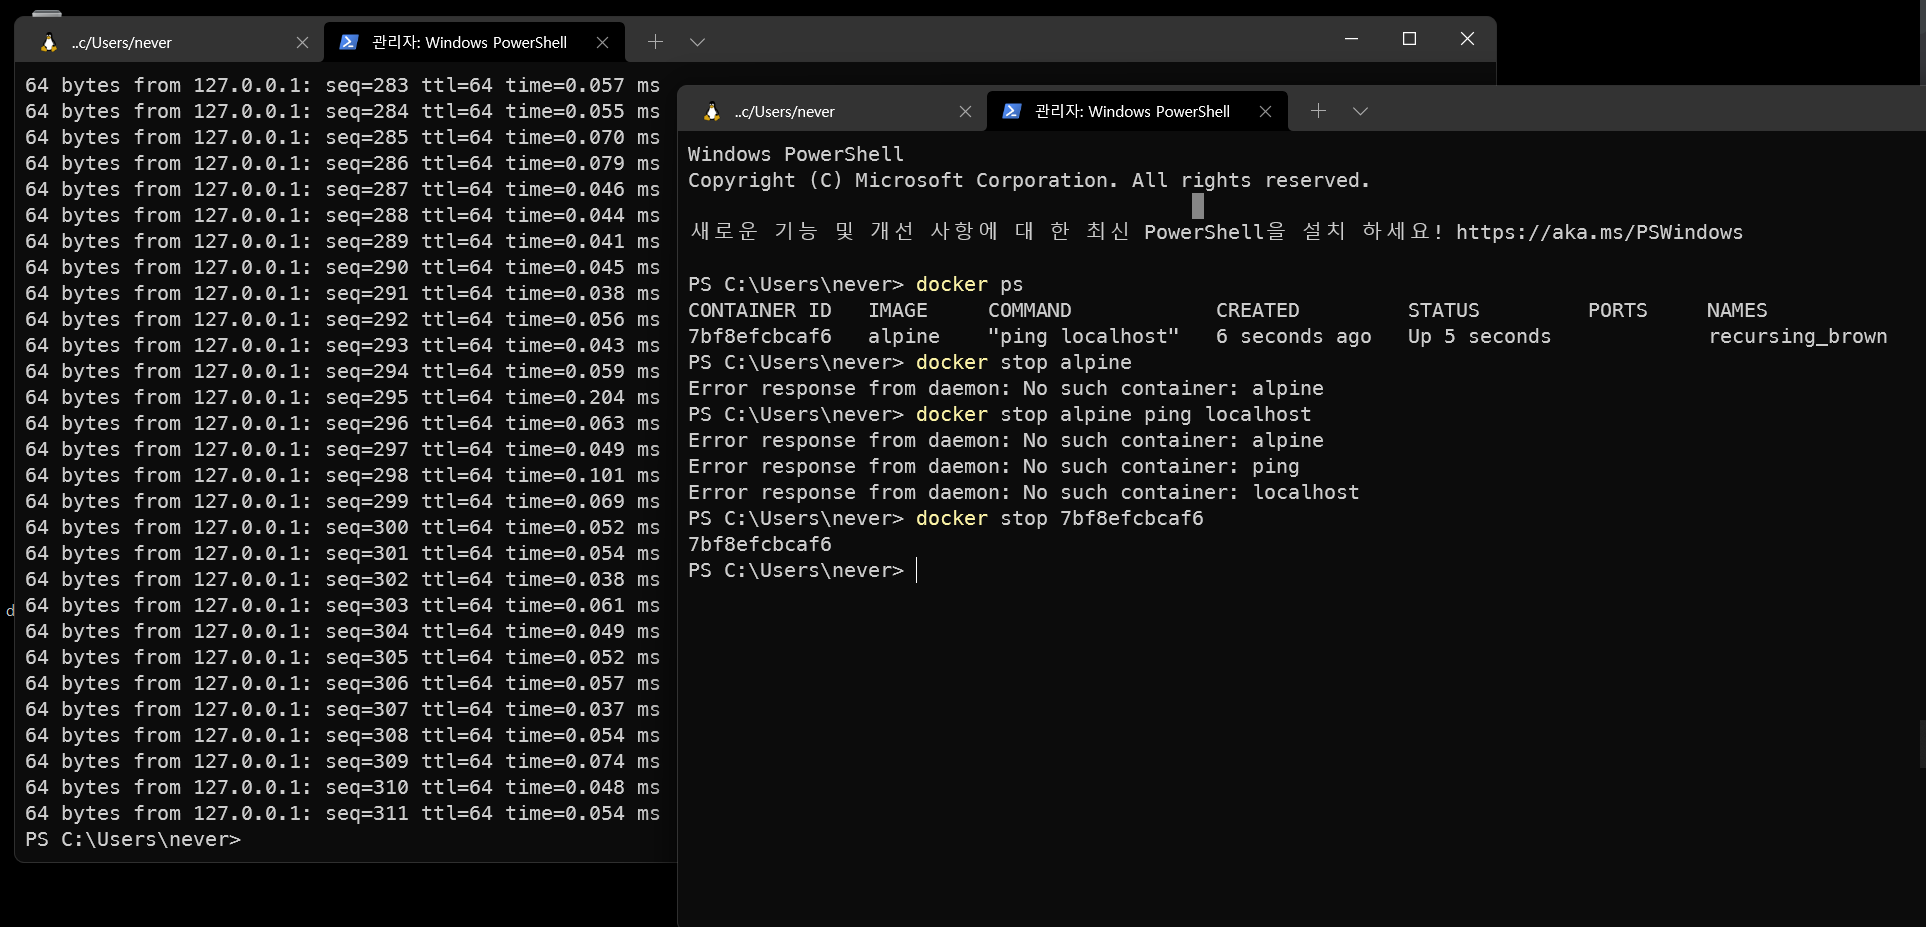Screen dimensions: 1926x927
Task: Close the back terminal window
Action: tap(1467, 39)
